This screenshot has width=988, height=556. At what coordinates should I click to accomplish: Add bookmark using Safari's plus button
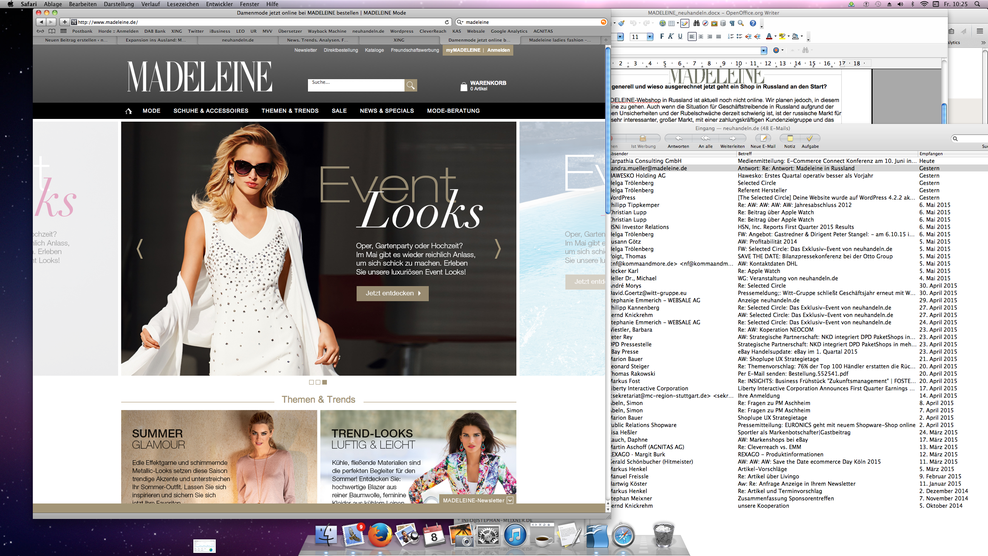click(x=64, y=22)
